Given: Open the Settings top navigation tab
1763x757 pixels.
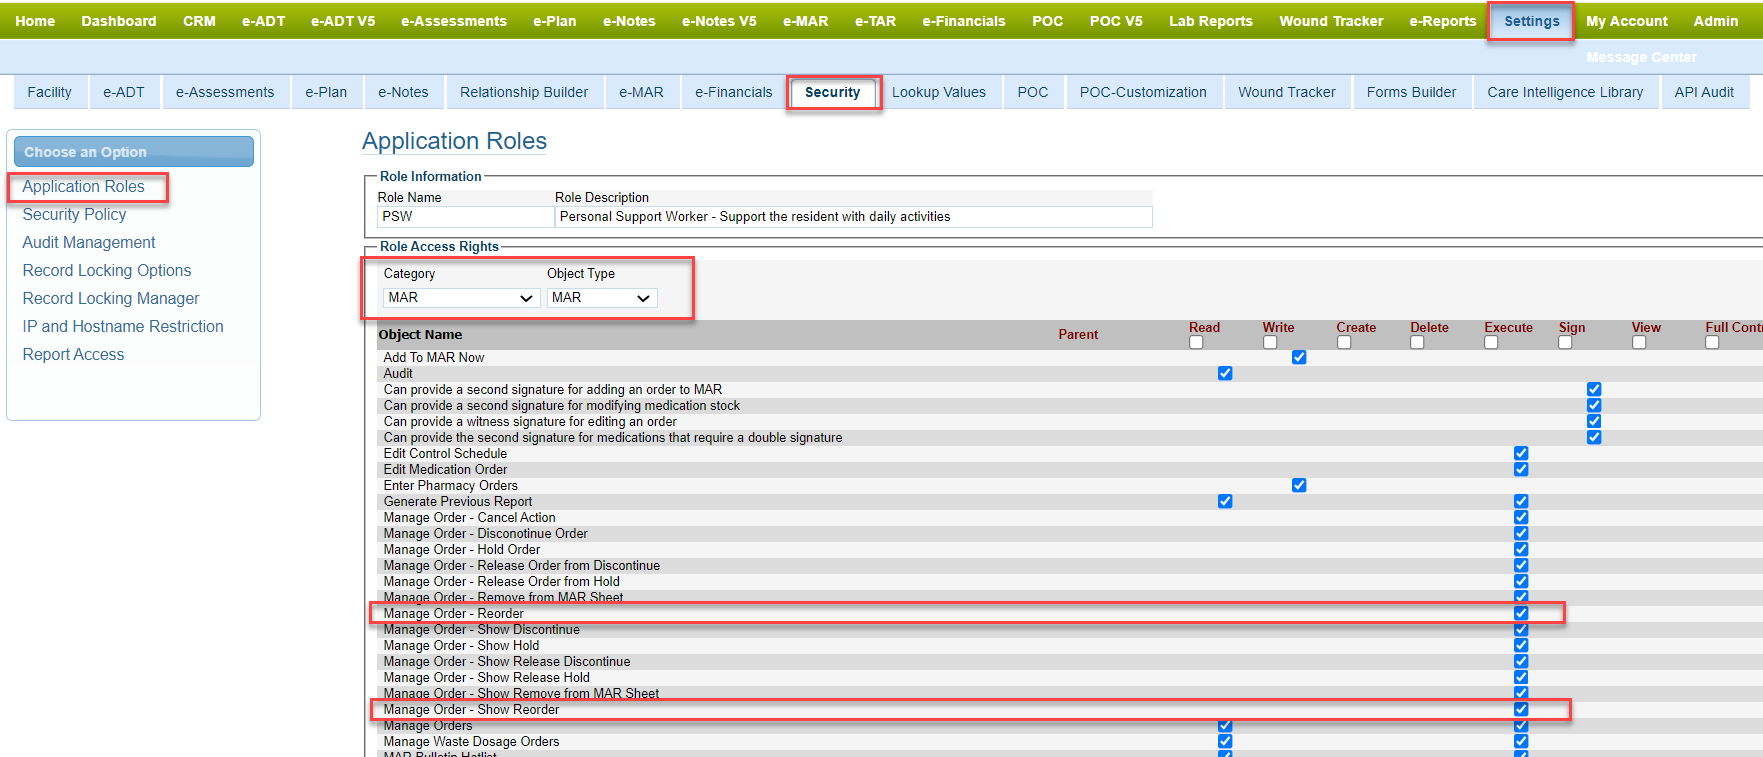Looking at the screenshot, I should pos(1531,21).
